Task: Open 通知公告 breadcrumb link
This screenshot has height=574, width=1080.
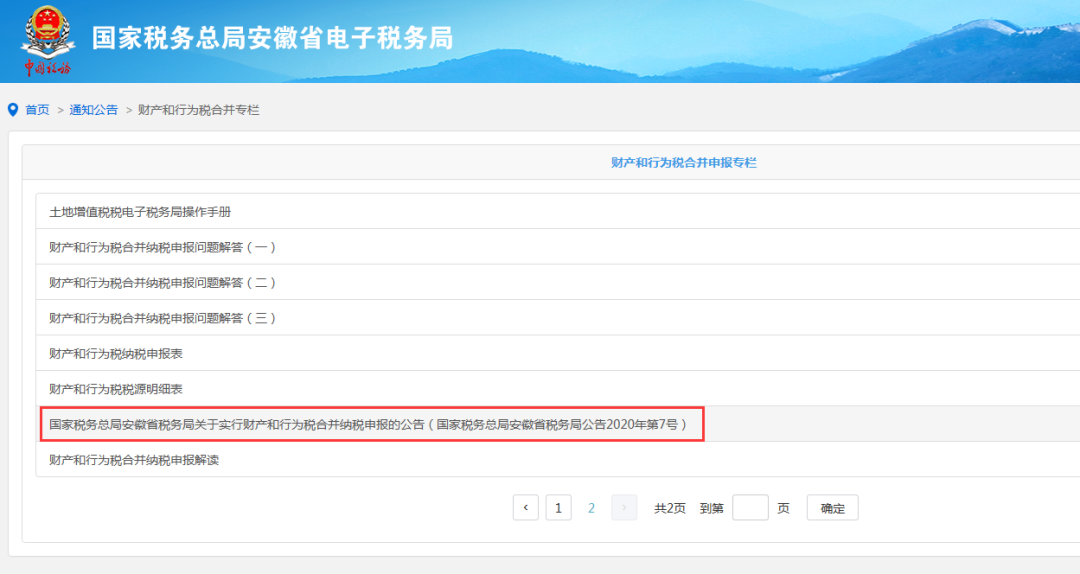Action: tap(94, 110)
